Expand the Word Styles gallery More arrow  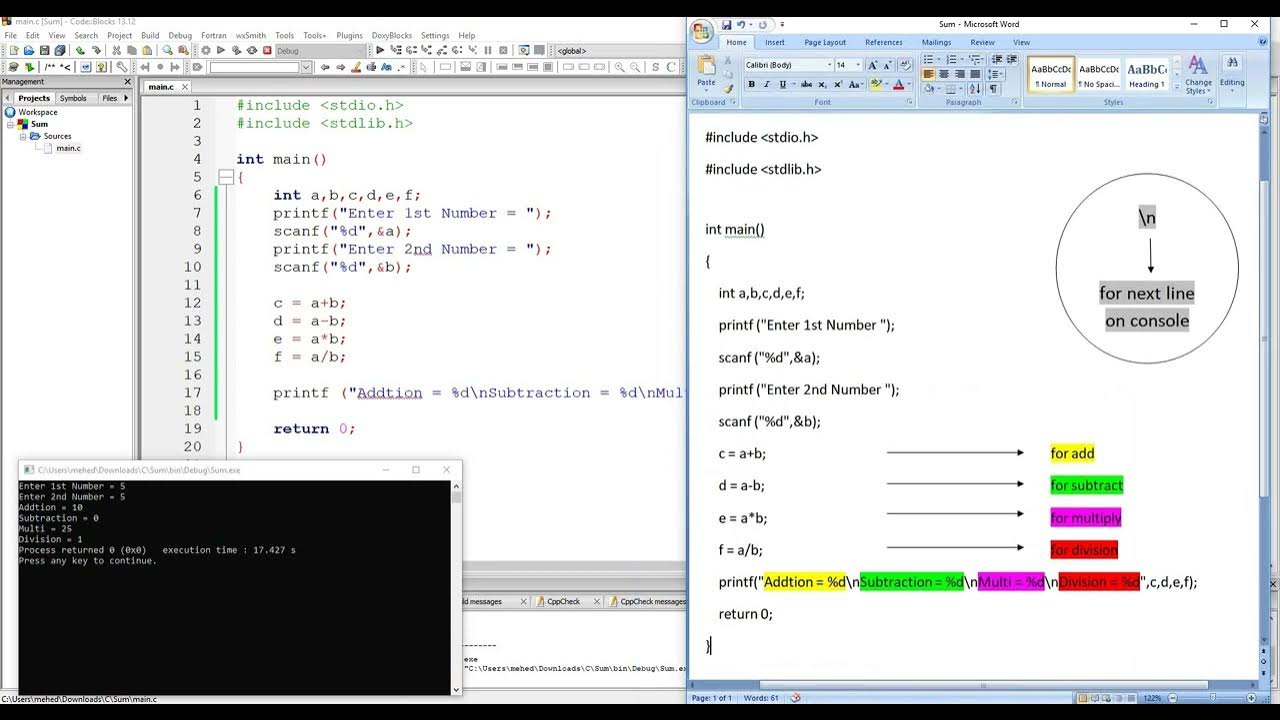pyautogui.click(x=1177, y=85)
